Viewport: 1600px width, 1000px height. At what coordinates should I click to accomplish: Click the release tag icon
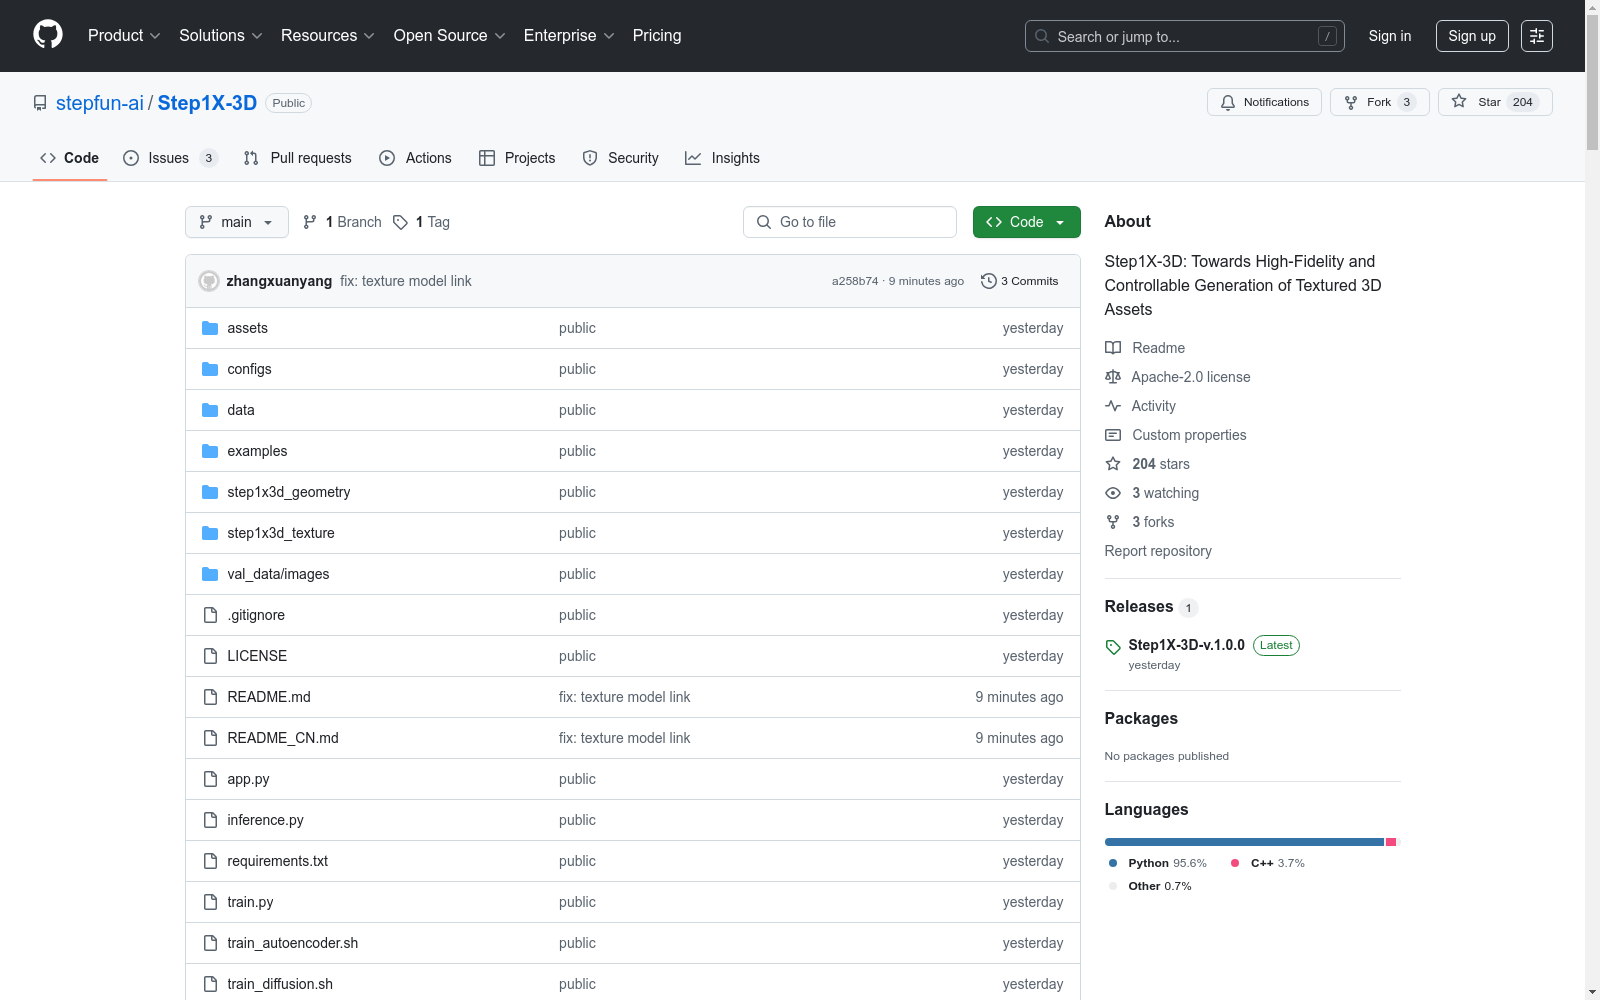coord(1113,647)
